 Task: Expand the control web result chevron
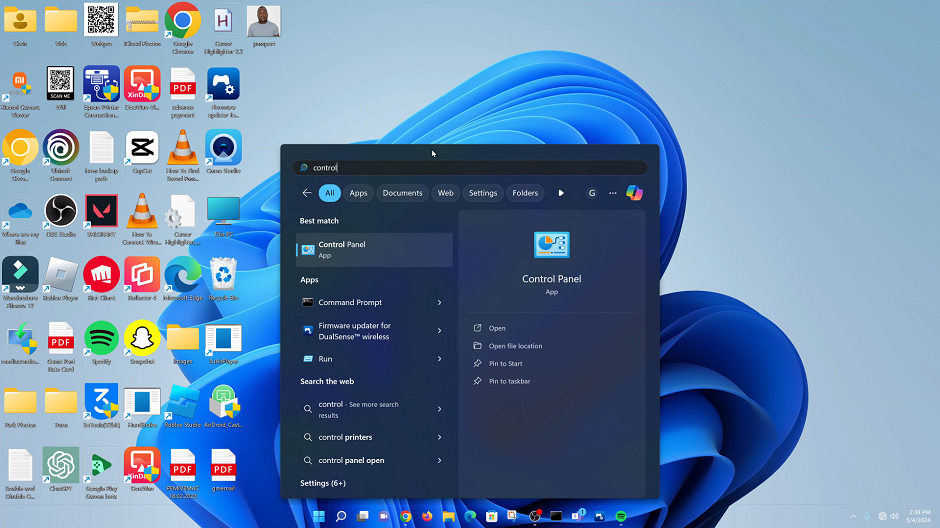[x=439, y=409]
